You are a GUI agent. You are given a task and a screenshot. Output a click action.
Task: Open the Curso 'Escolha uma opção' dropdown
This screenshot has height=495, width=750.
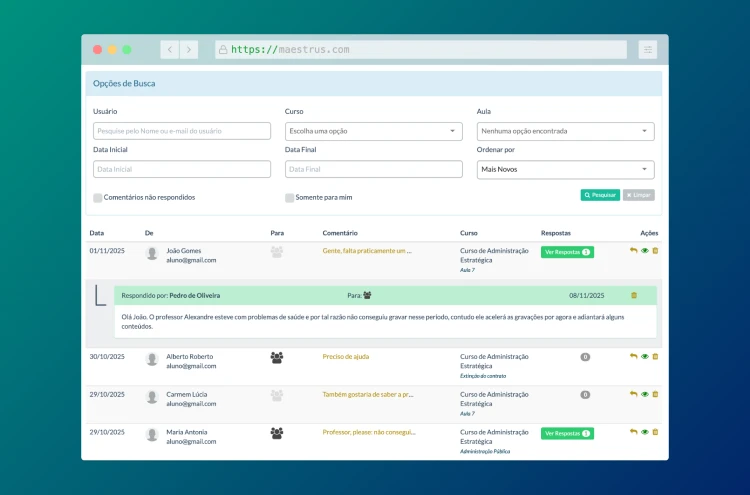click(373, 131)
